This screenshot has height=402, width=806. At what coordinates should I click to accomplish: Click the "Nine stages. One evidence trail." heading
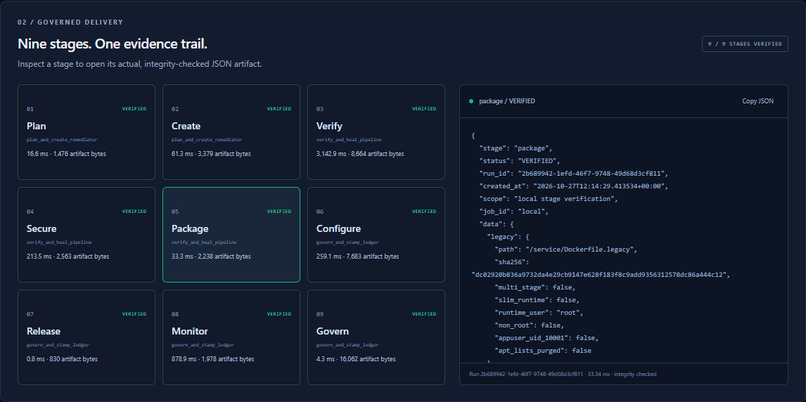click(x=113, y=44)
